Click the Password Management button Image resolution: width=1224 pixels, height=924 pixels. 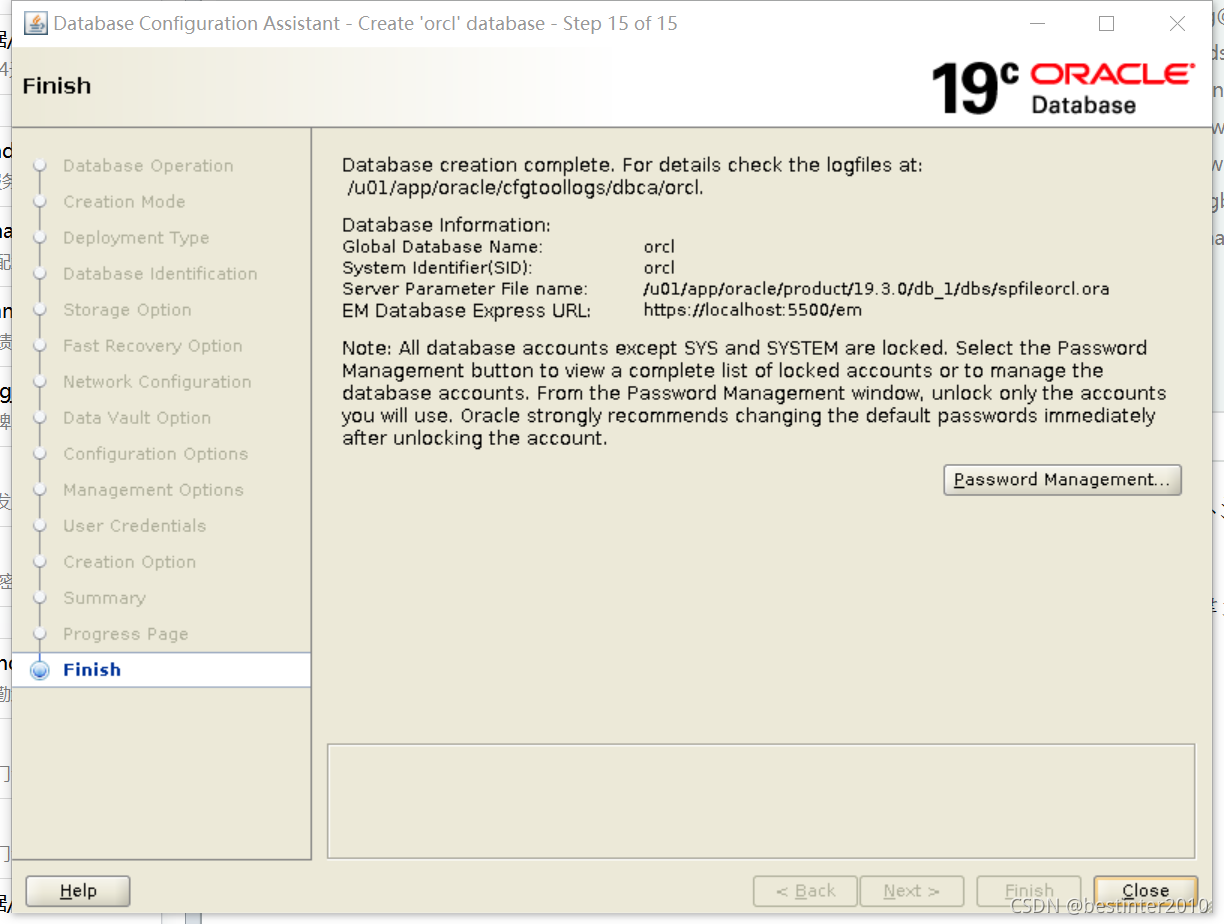click(1062, 480)
